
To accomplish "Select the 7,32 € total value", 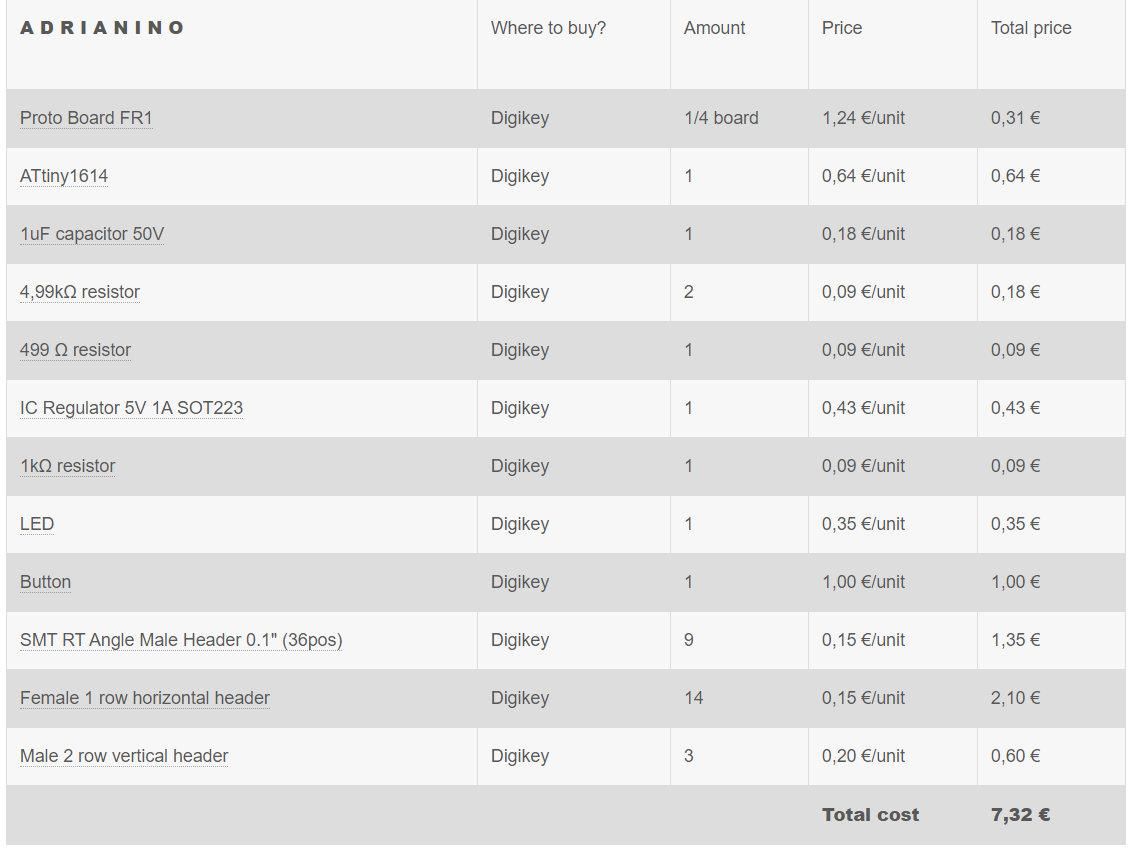I will pyautogui.click(x=1020, y=815).
